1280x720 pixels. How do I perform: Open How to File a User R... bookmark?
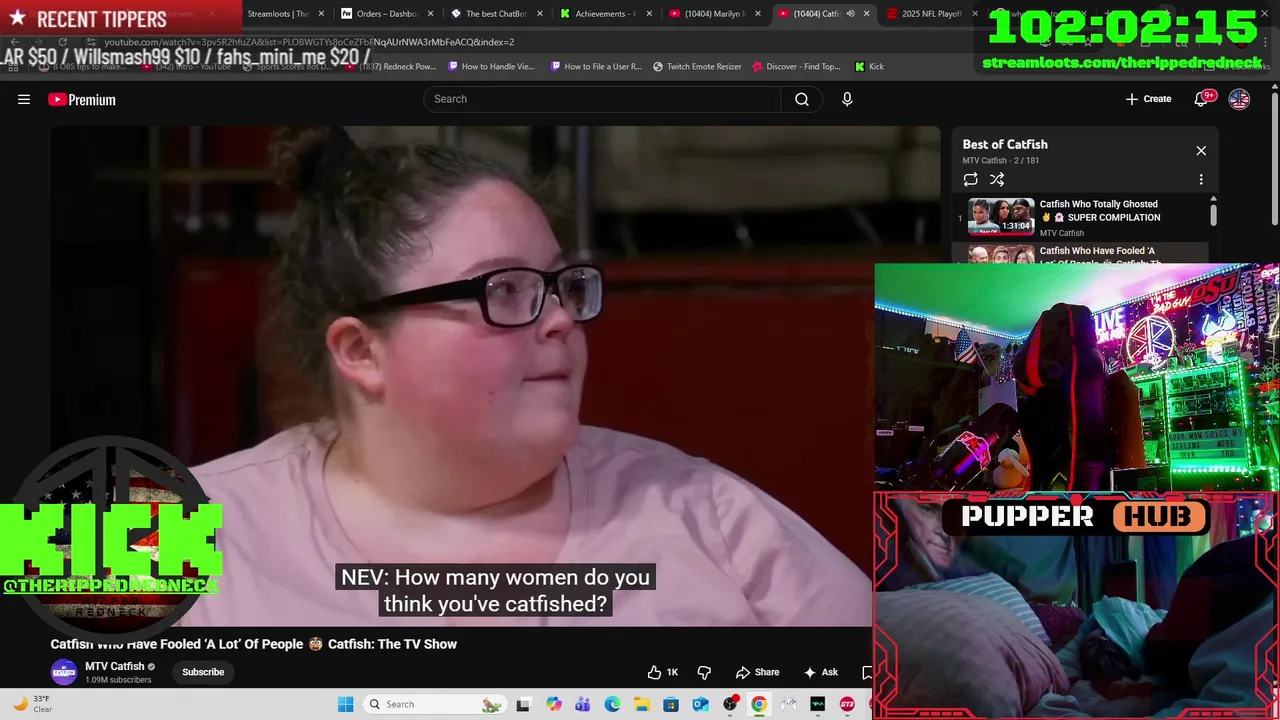click(x=596, y=66)
